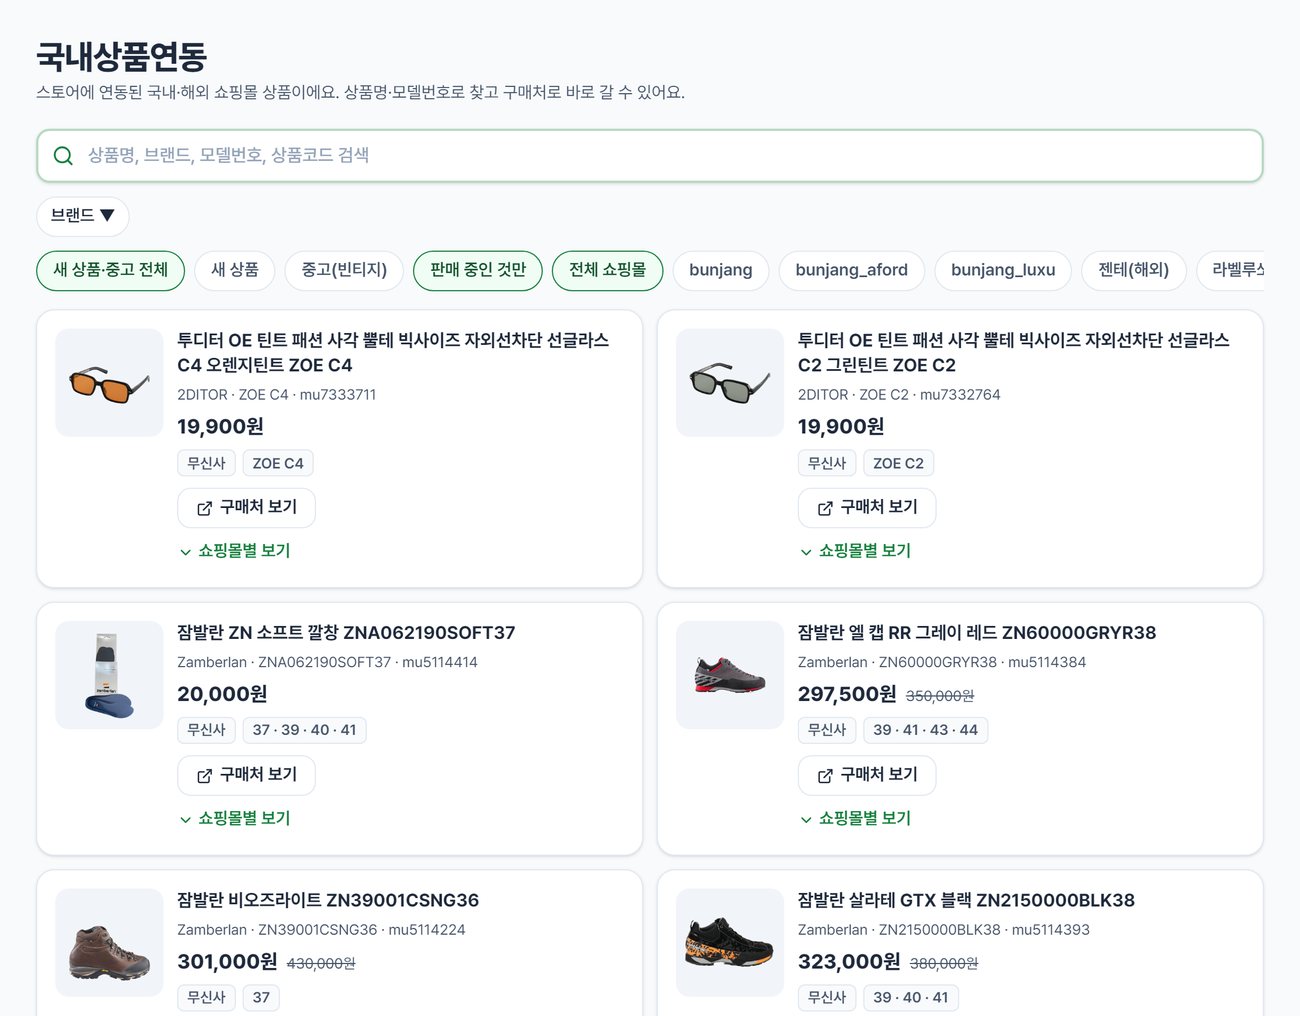Toggle the 새 상품·중고 전체 filter chip
1300x1016 pixels.
(111, 270)
